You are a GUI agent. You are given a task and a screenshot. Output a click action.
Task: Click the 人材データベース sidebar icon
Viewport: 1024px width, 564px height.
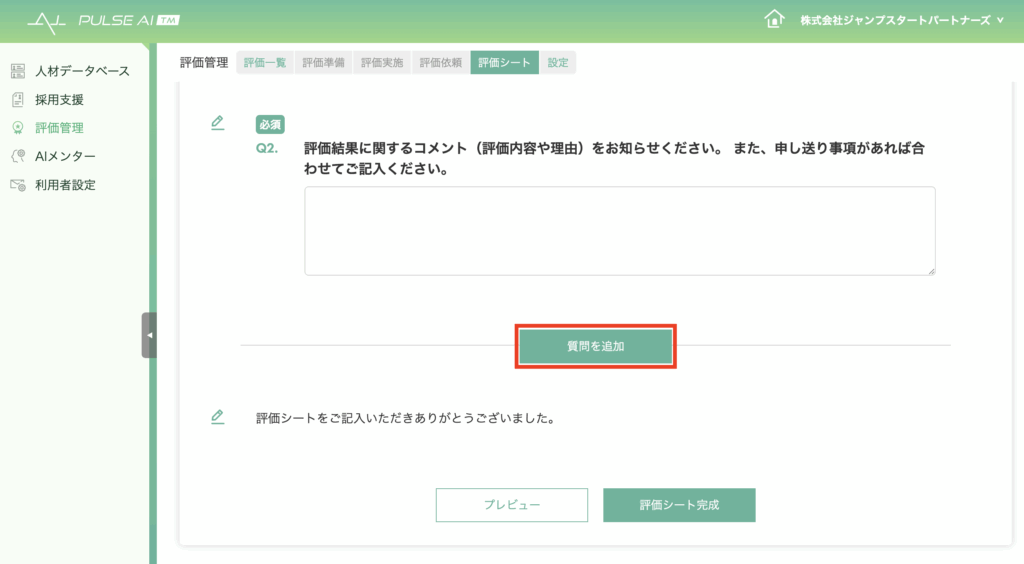click(18, 71)
